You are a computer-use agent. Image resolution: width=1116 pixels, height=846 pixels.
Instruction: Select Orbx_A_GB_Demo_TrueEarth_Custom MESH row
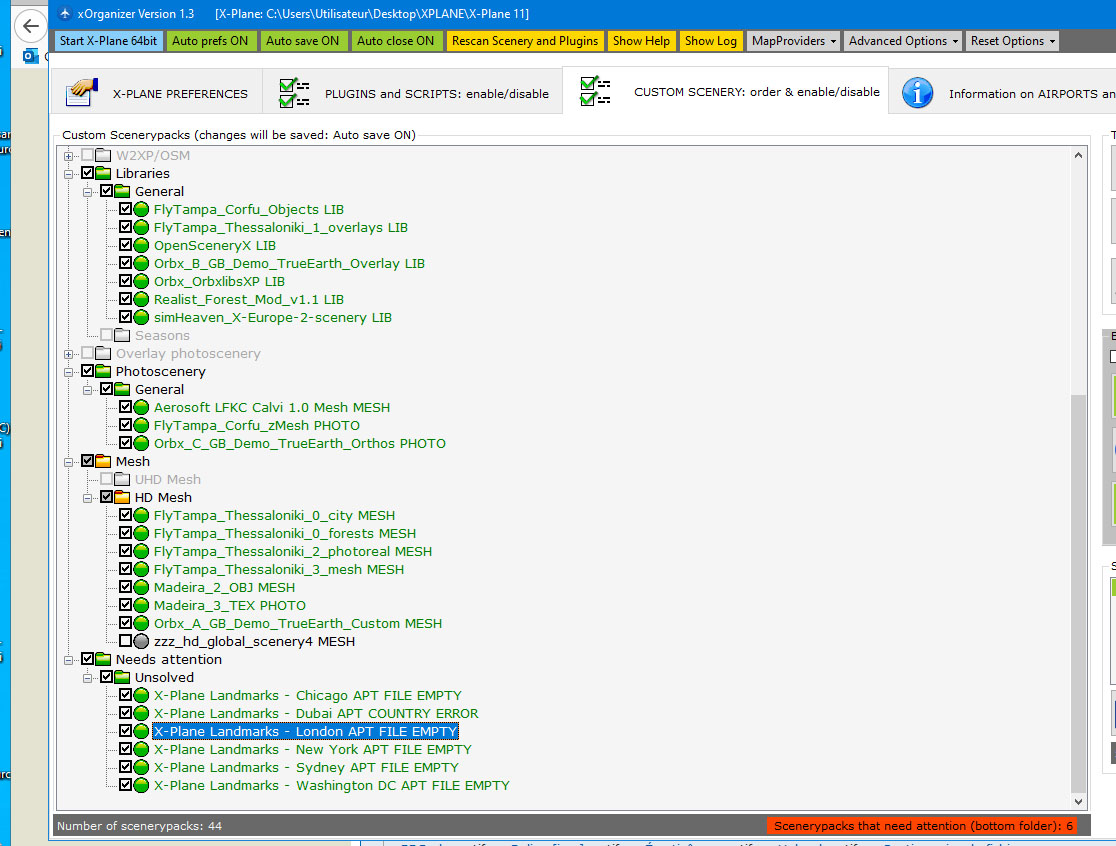tap(298, 623)
